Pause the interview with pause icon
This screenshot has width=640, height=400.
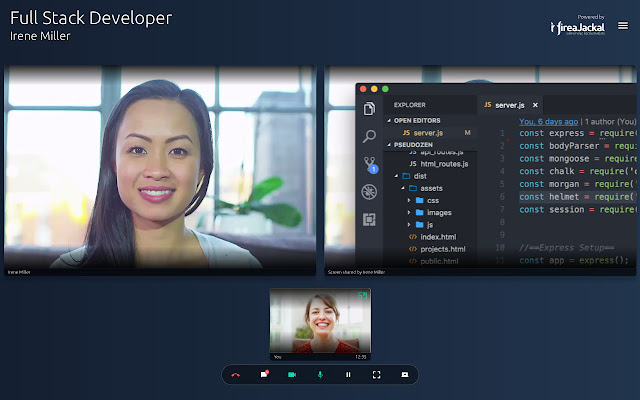pyautogui.click(x=348, y=374)
